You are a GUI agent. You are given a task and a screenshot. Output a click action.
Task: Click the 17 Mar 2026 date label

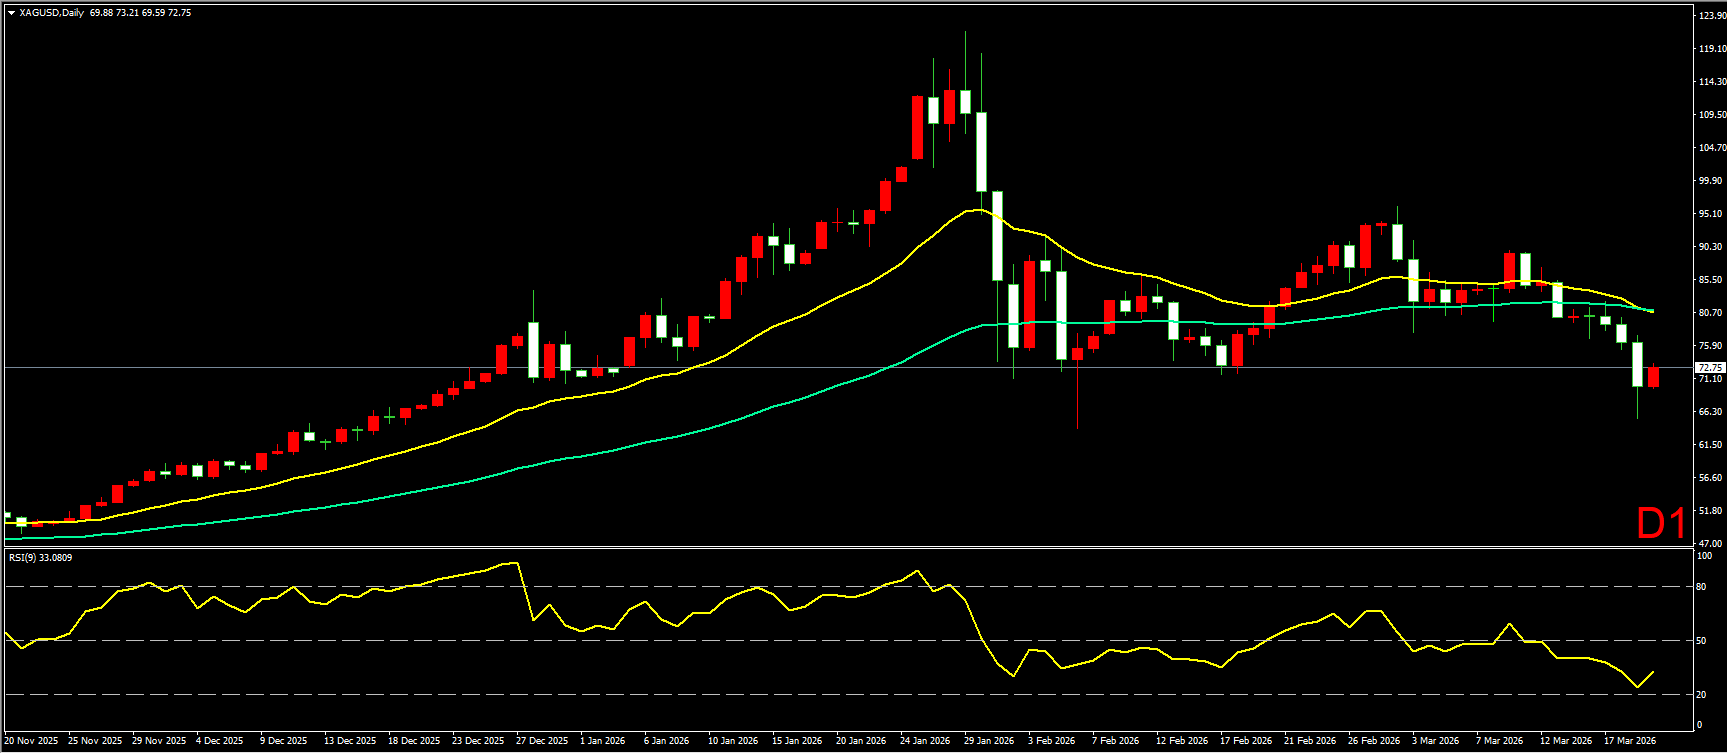1630,741
